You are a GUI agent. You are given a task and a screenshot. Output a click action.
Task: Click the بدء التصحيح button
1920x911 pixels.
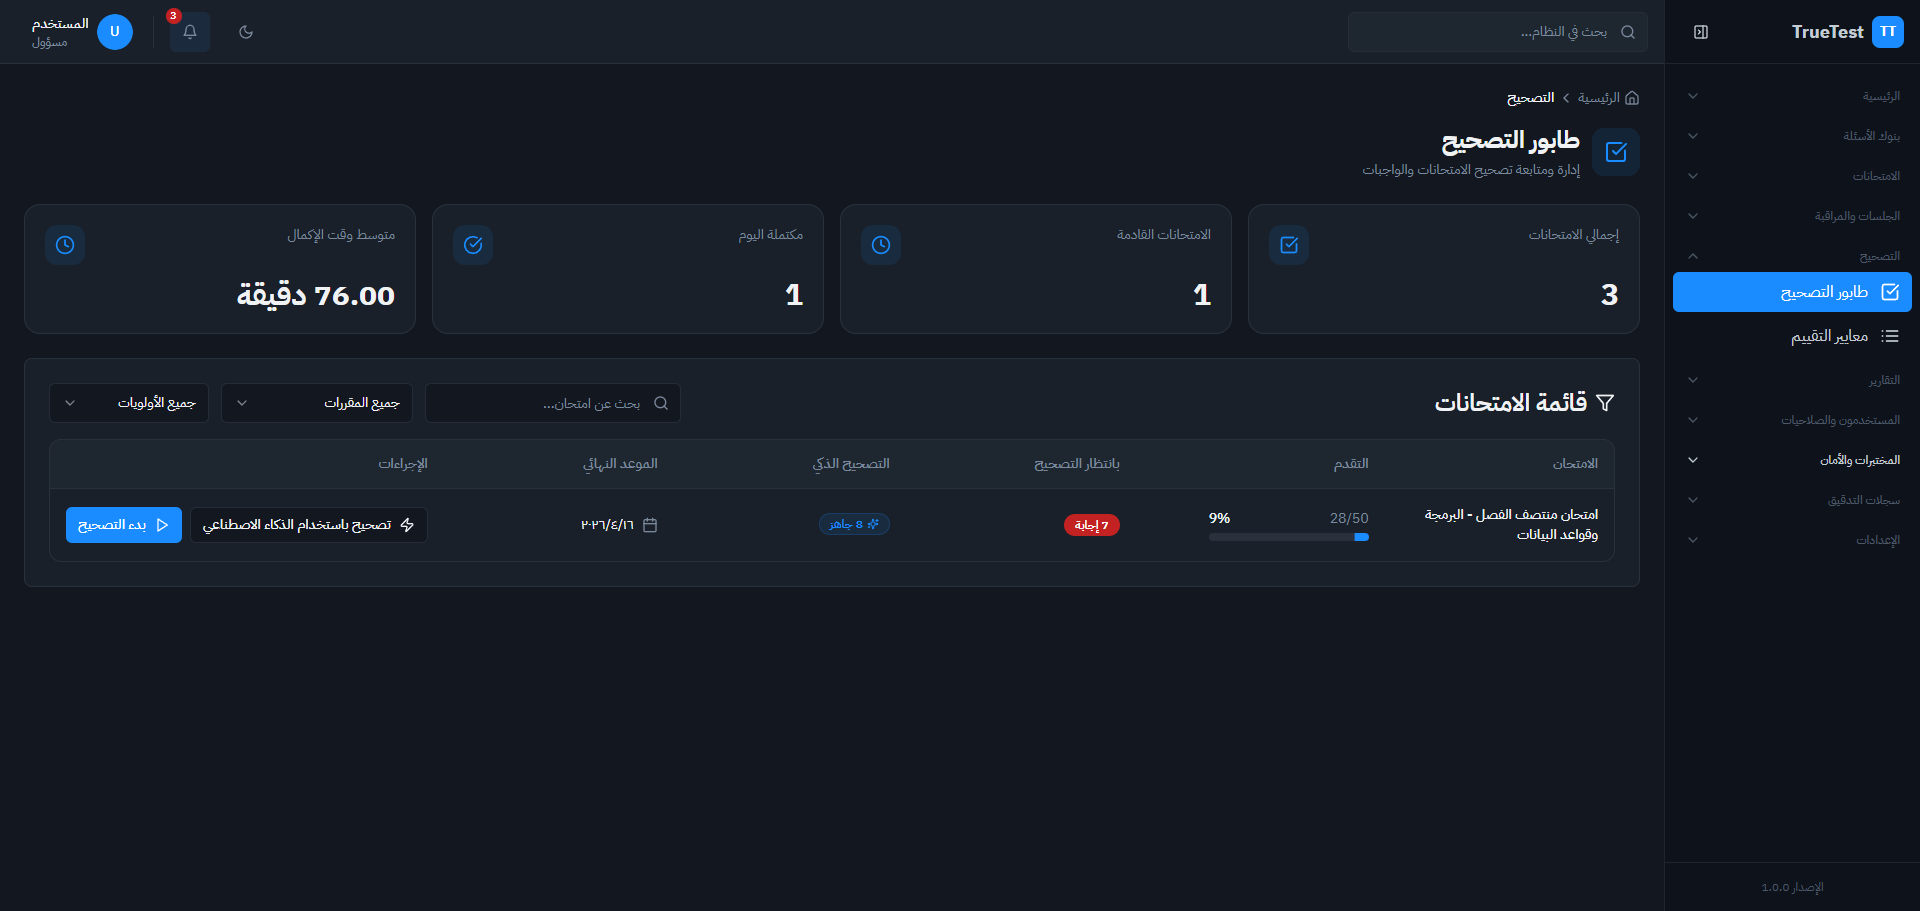[x=124, y=525]
